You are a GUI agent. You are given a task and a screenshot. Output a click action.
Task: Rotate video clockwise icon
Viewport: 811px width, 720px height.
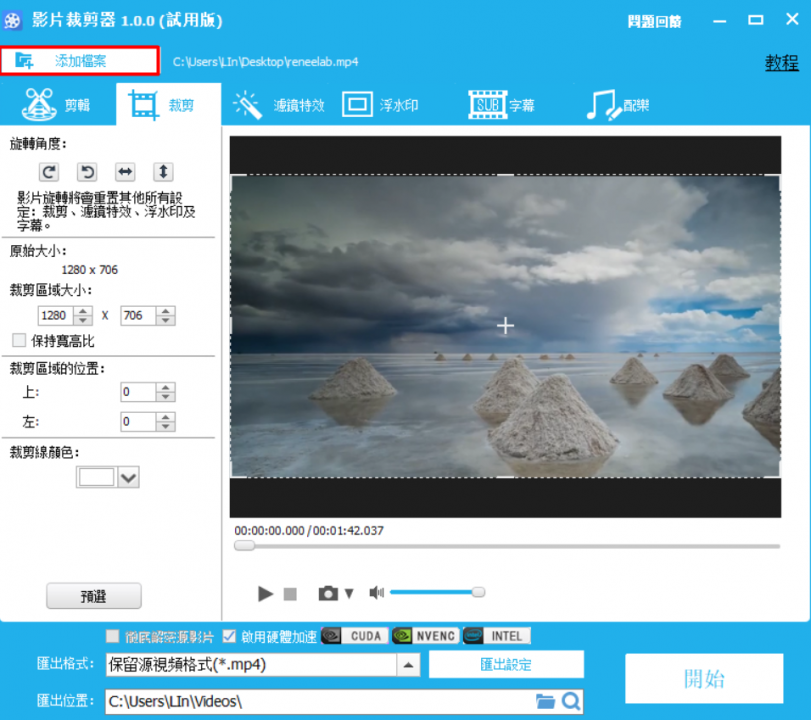49,172
